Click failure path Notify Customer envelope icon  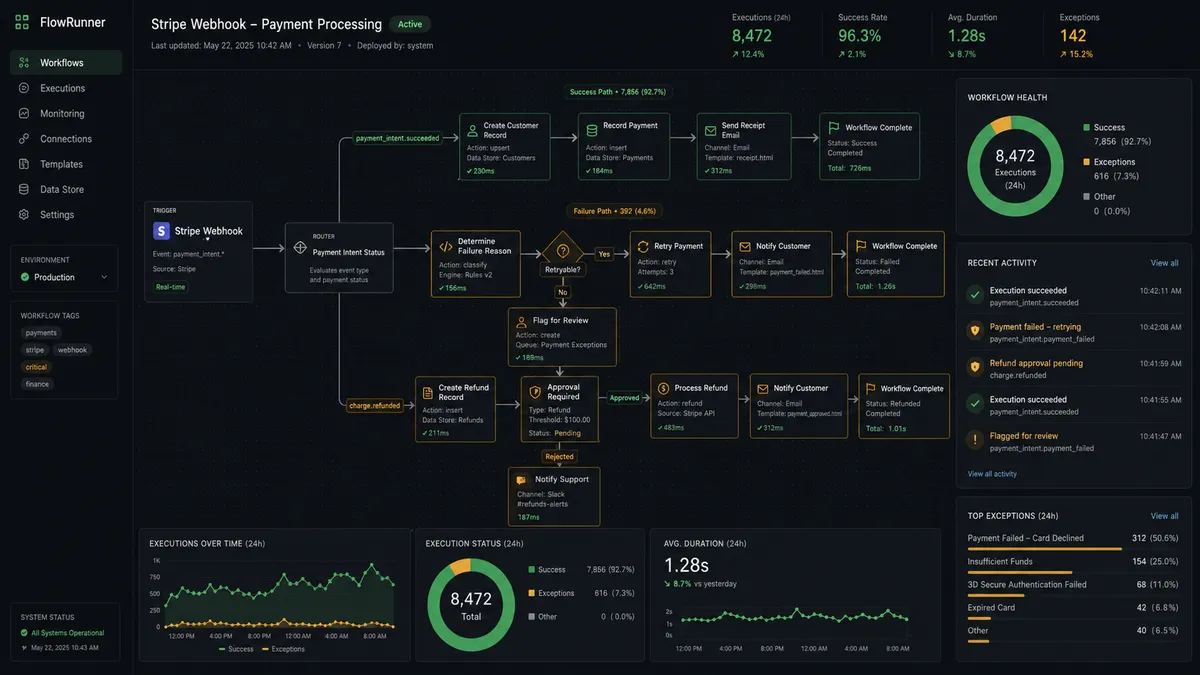pos(744,246)
